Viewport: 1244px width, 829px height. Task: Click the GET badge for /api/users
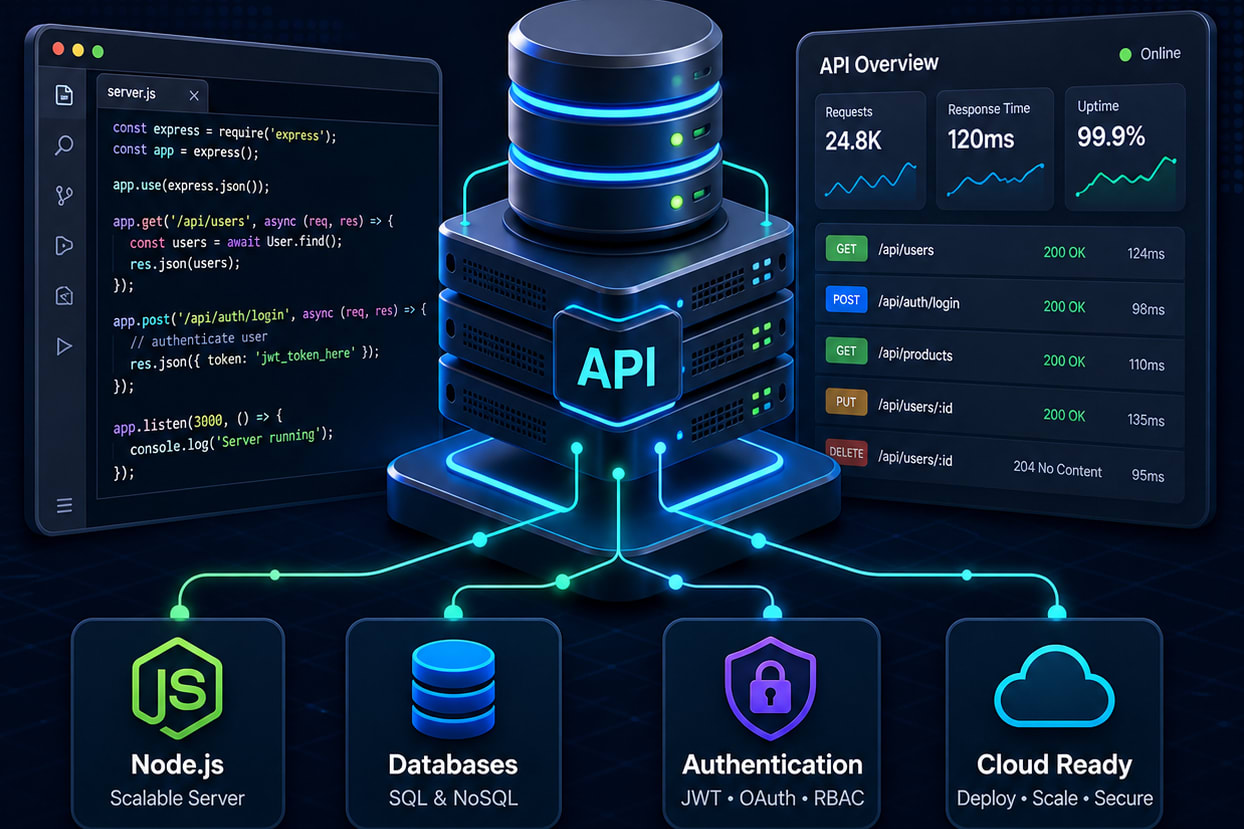point(846,248)
